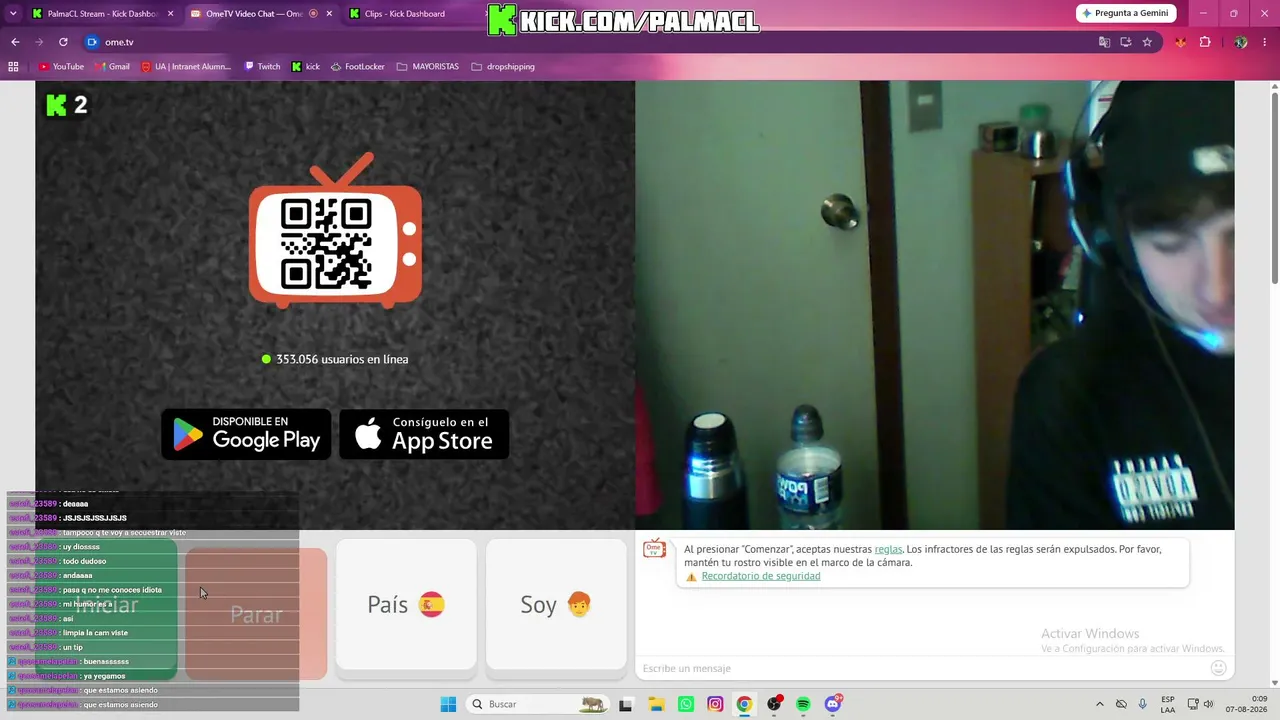Open the tab search dropdown
The width and height of the screenshot is (1280, 720).
[x=13, y=14]
